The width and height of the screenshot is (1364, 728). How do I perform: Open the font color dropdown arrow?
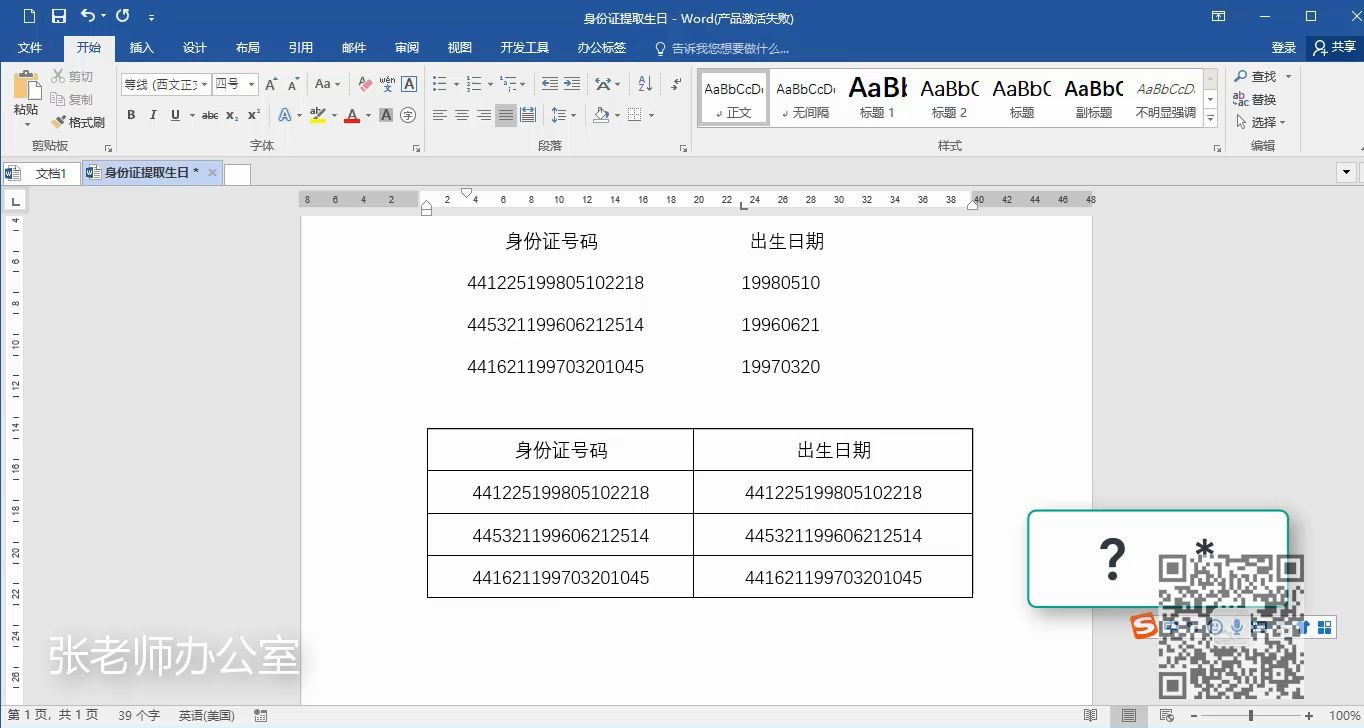tap(368, 114)
